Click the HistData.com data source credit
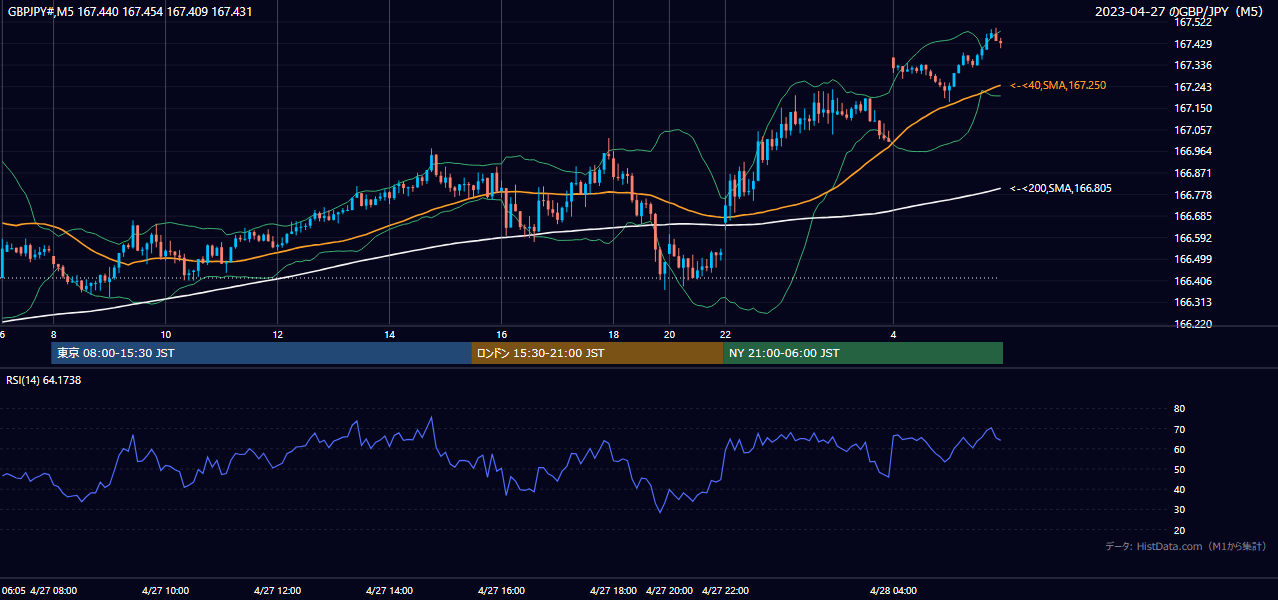This screenshot has height=600, width=1278. (1186, 546)
